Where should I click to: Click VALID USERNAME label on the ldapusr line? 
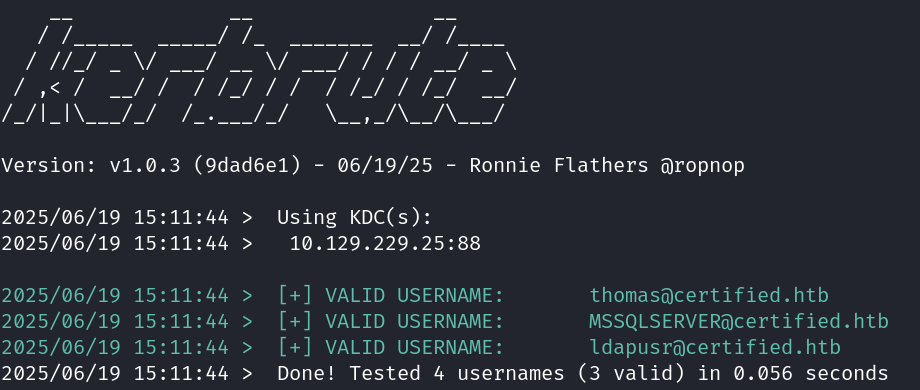pyautogui.click(x=414, y=347)
